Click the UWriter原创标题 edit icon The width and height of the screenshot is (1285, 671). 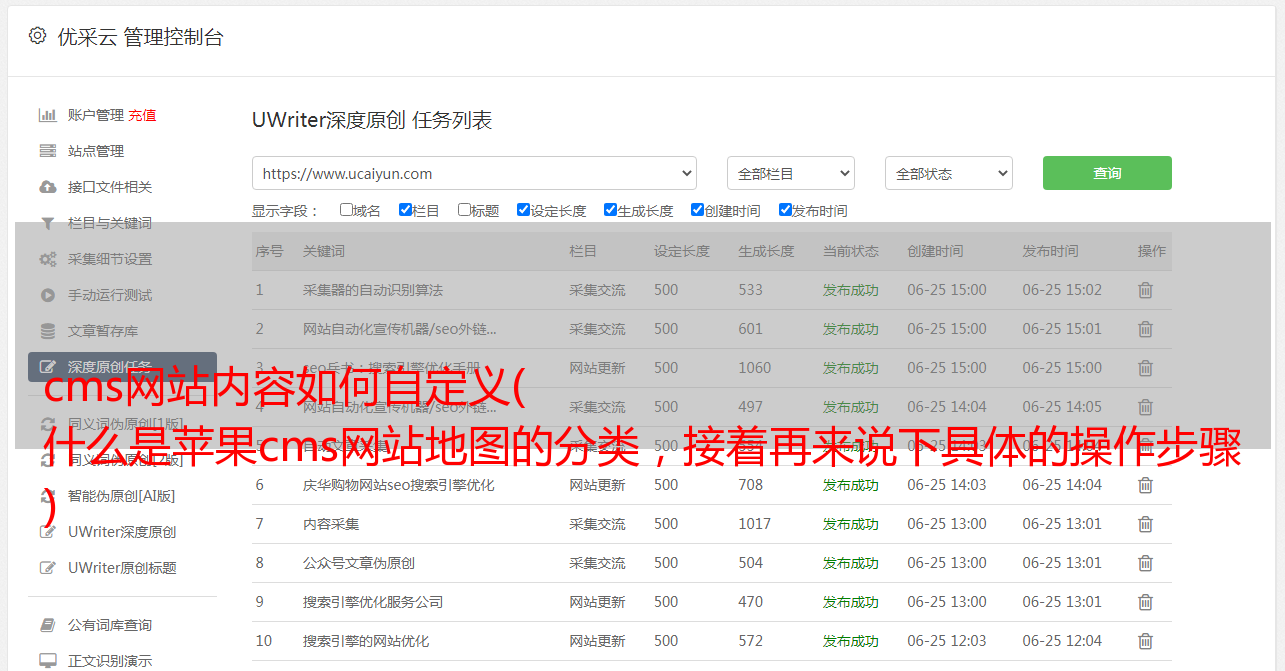pos(47,568)
